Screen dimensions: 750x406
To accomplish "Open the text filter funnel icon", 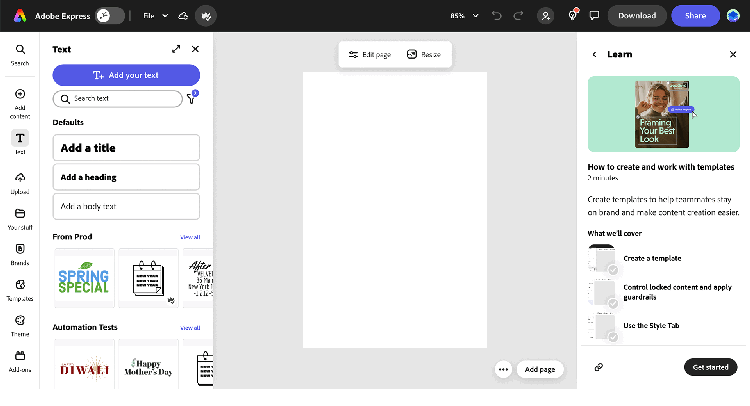I will (x=191, y=98).
